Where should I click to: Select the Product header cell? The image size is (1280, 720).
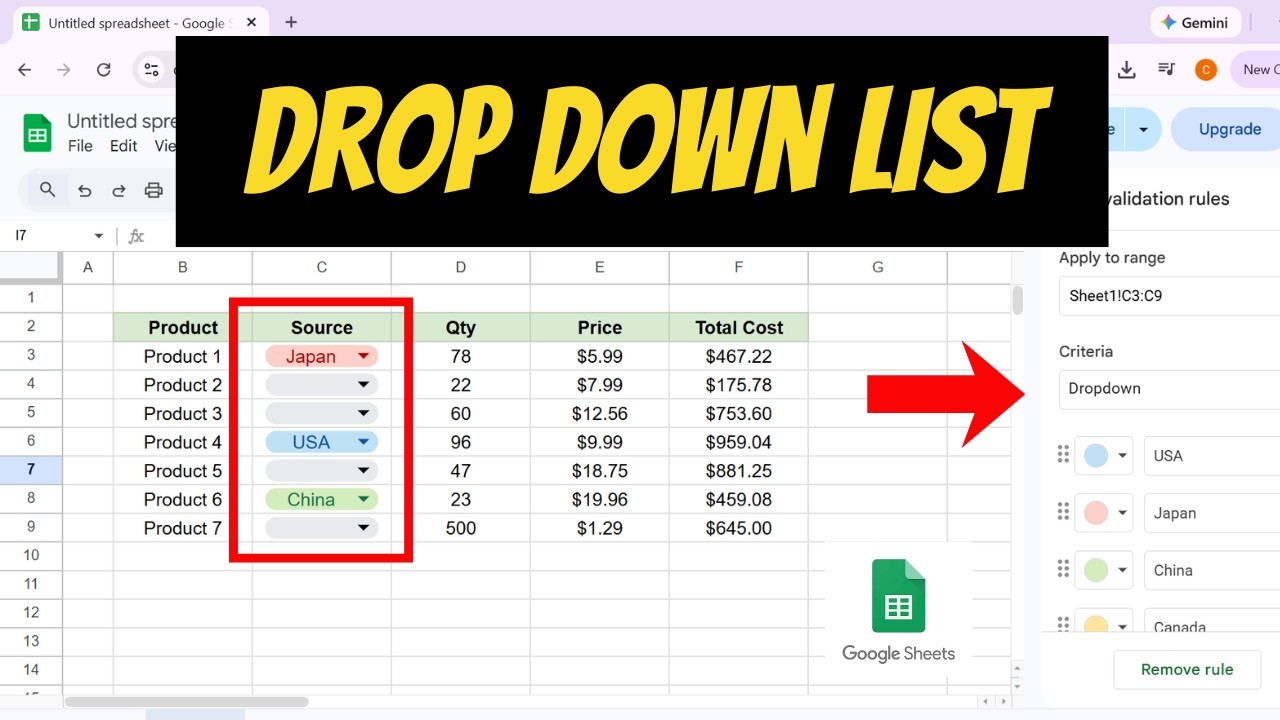pyautogui.click(x=183, y=327)
